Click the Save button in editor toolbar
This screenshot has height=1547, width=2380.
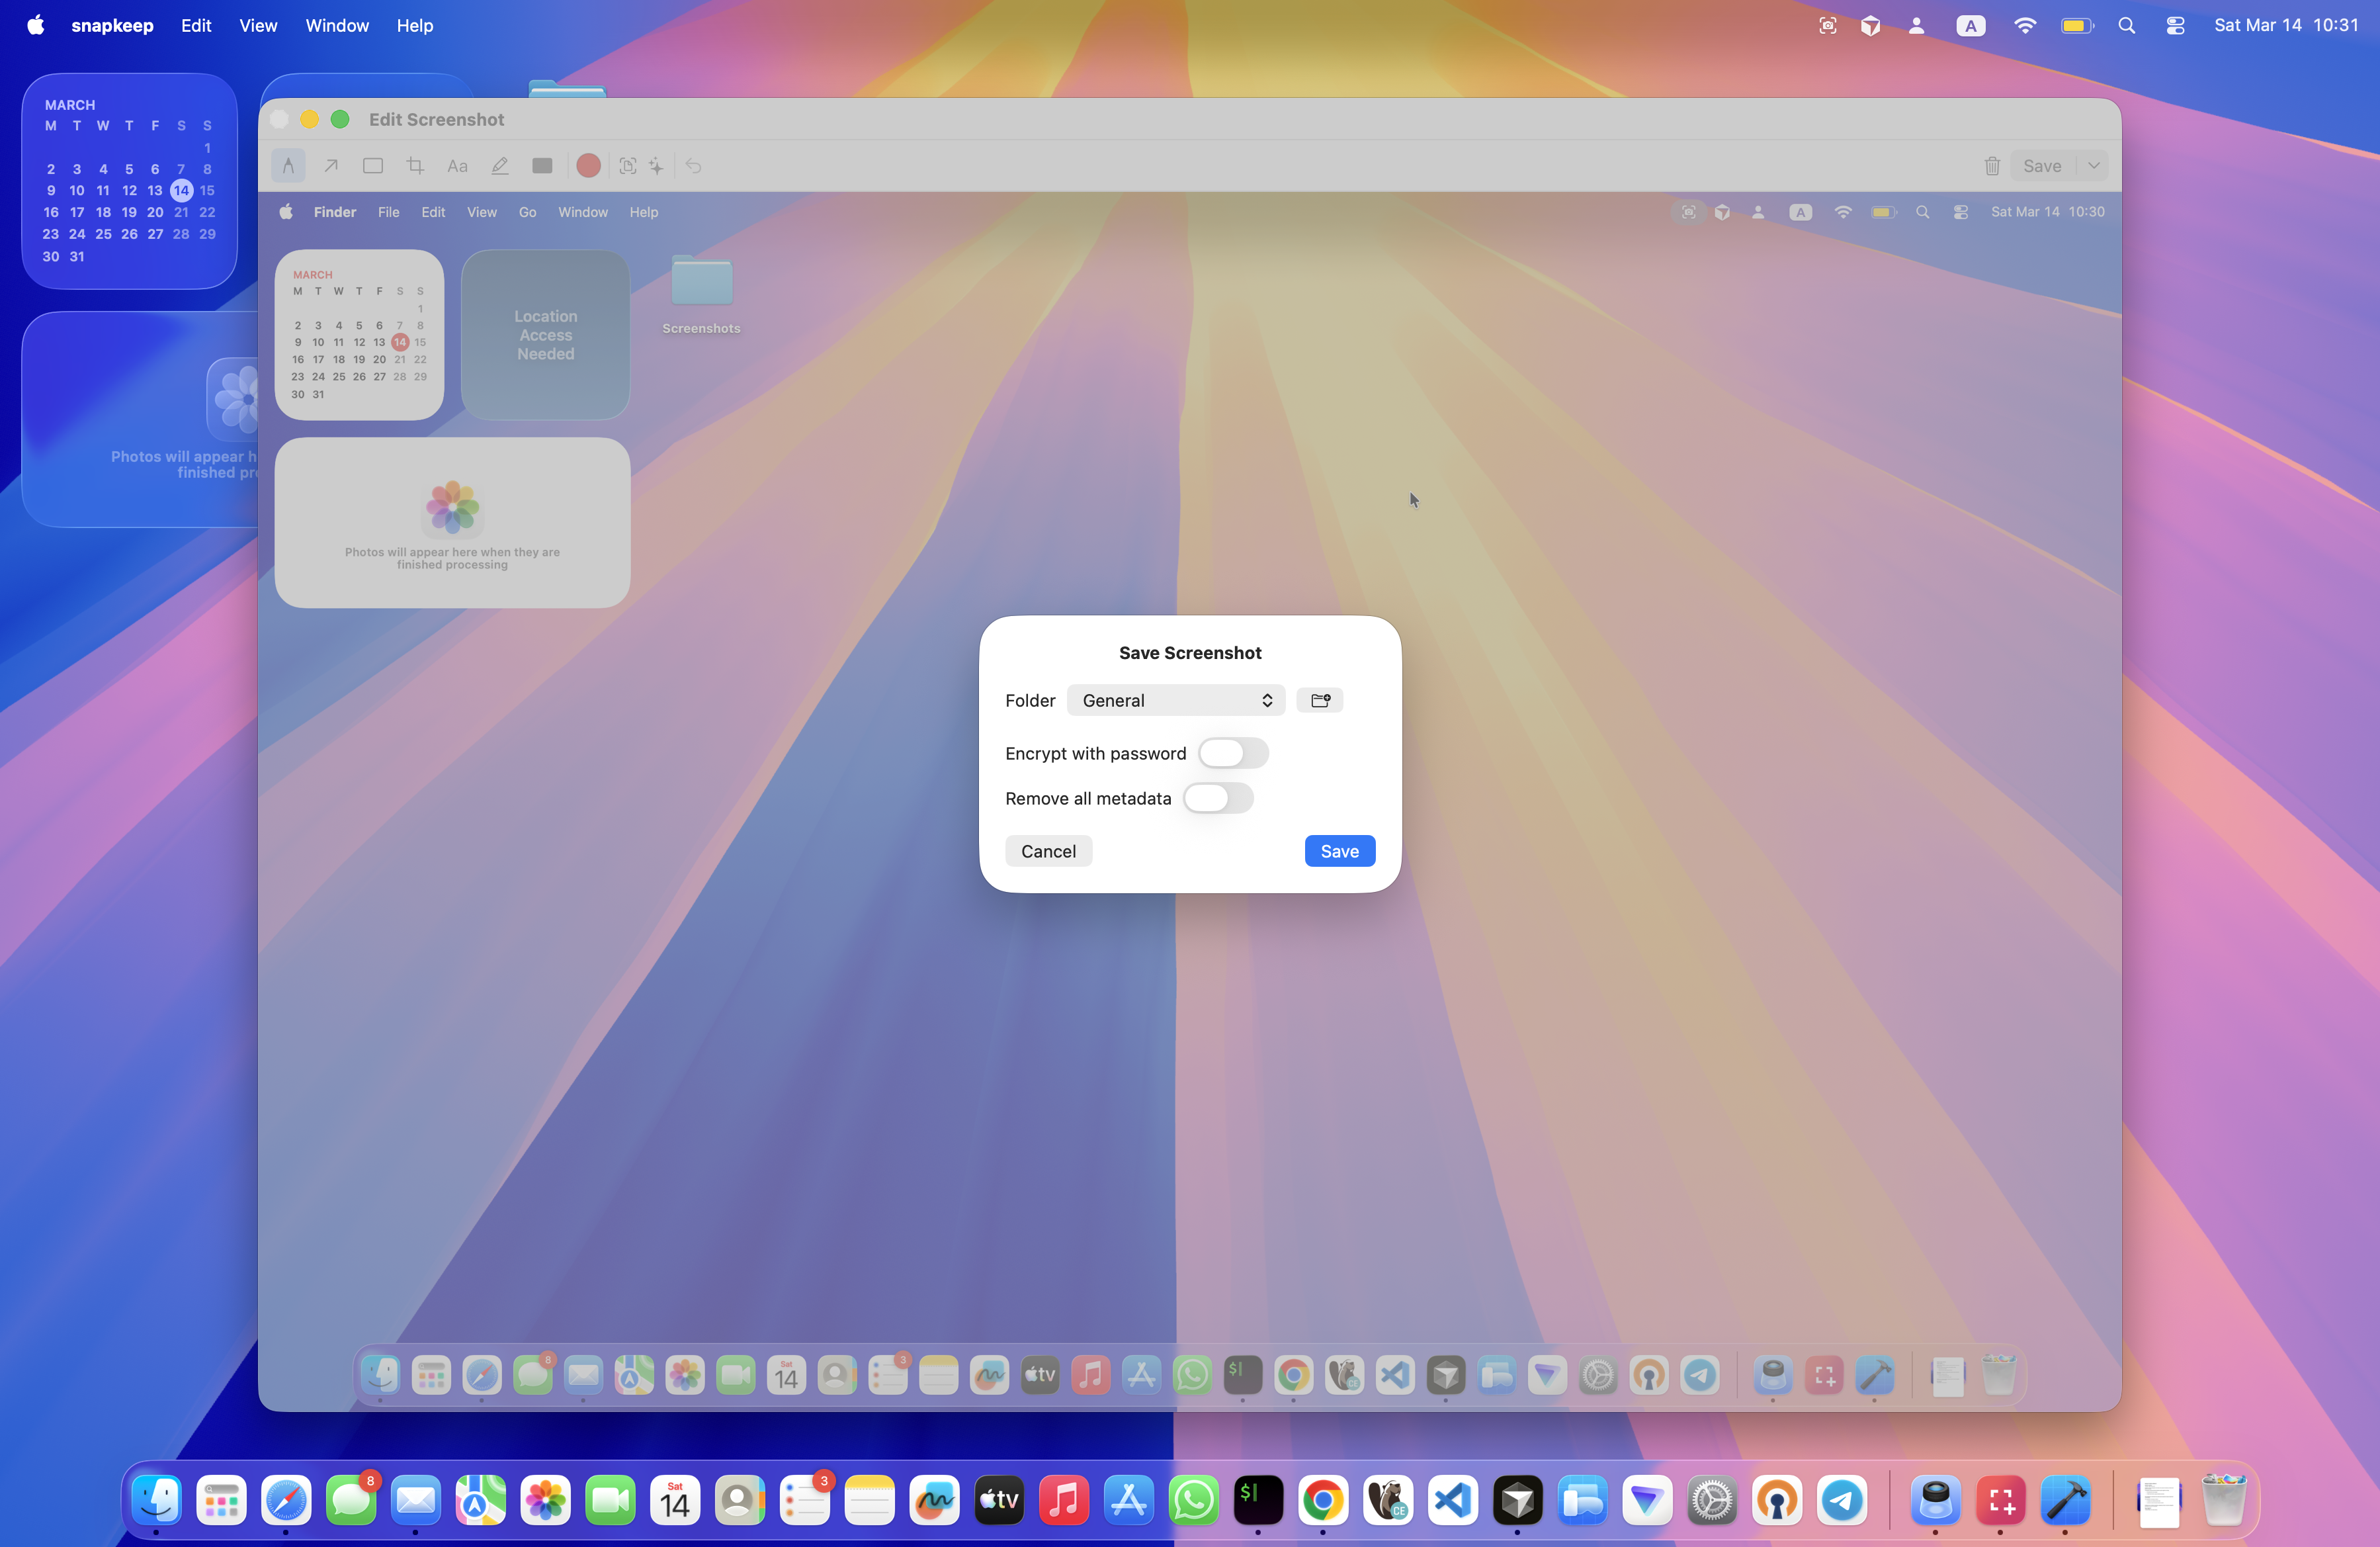point(2041,166)
